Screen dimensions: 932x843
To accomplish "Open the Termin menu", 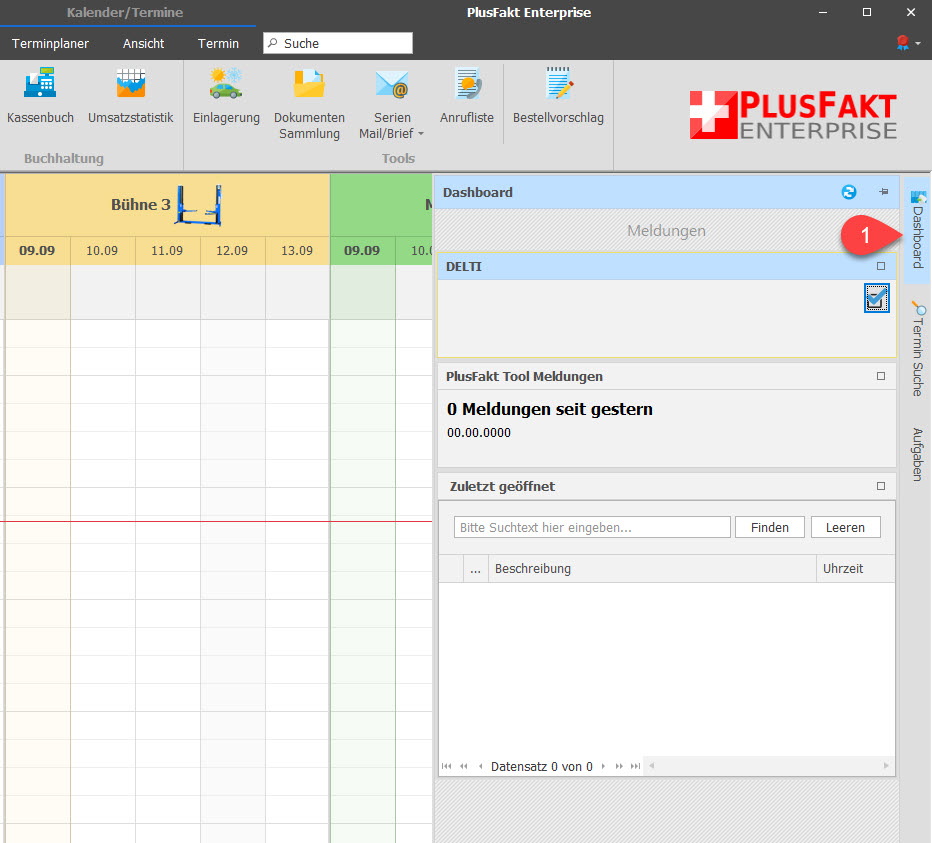I will (218, 43).
